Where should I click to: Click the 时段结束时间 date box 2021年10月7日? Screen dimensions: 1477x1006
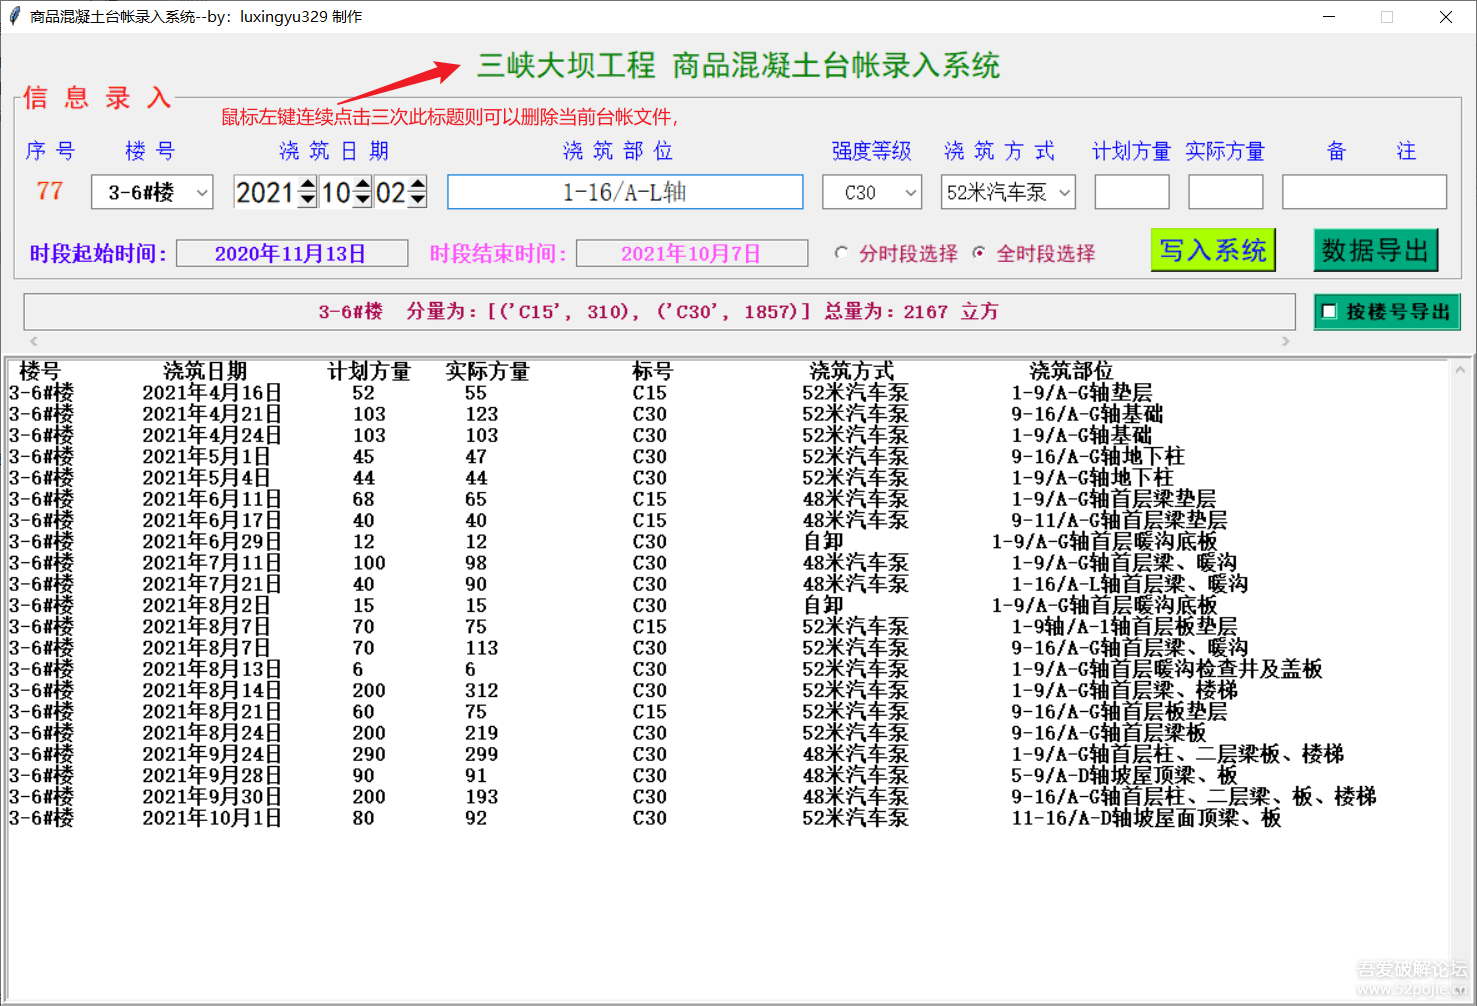[x=692, y=253]
